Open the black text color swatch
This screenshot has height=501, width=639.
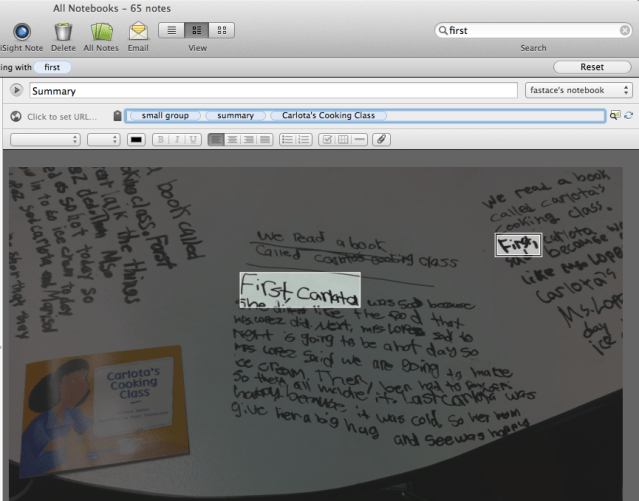coord(136,140)
